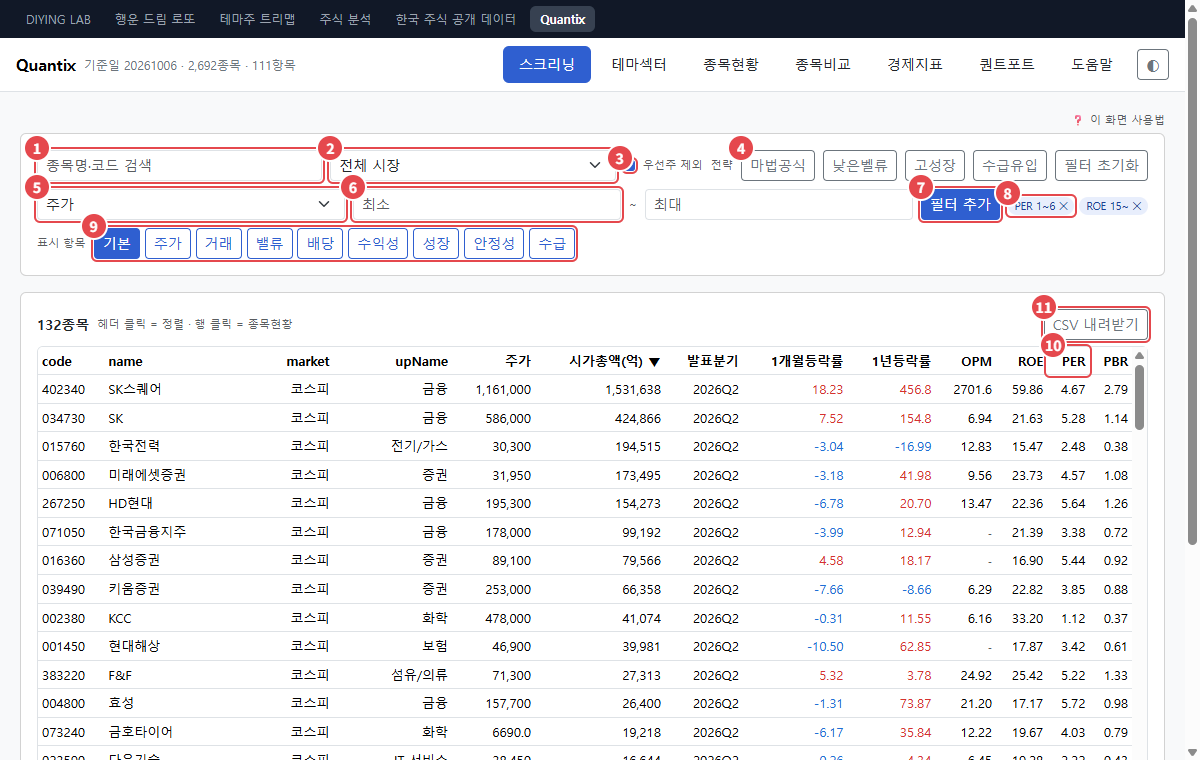Sort by the 발표분기 column header
This screenshot has height=760, width=1200.
point(712,361)
